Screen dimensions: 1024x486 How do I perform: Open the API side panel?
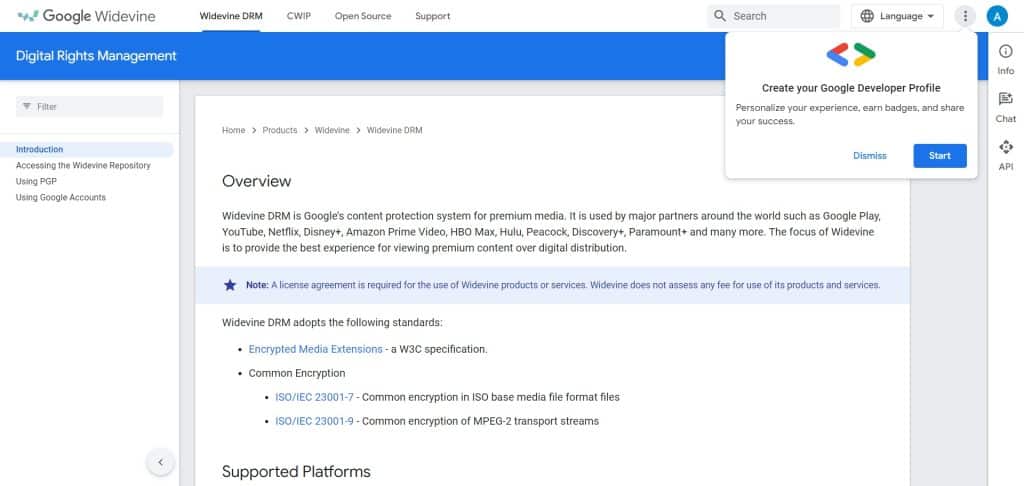(x=1006, y=155)
